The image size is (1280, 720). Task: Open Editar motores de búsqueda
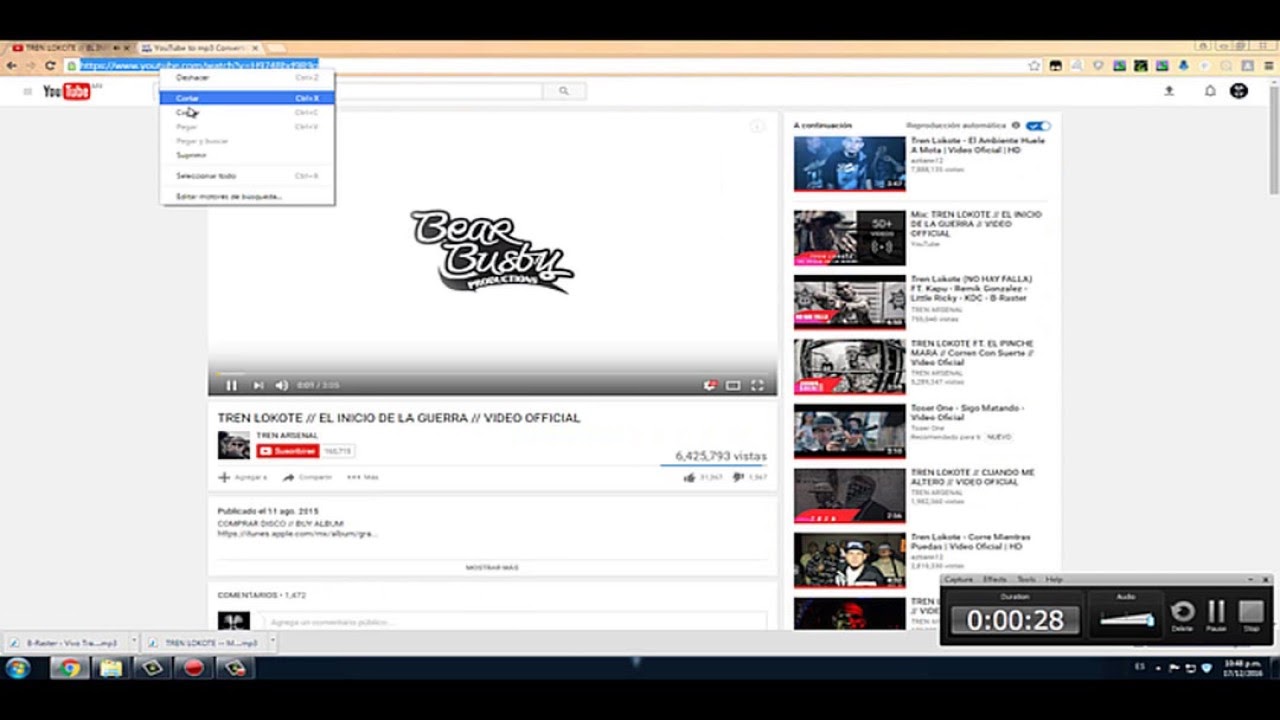point(247,196)
